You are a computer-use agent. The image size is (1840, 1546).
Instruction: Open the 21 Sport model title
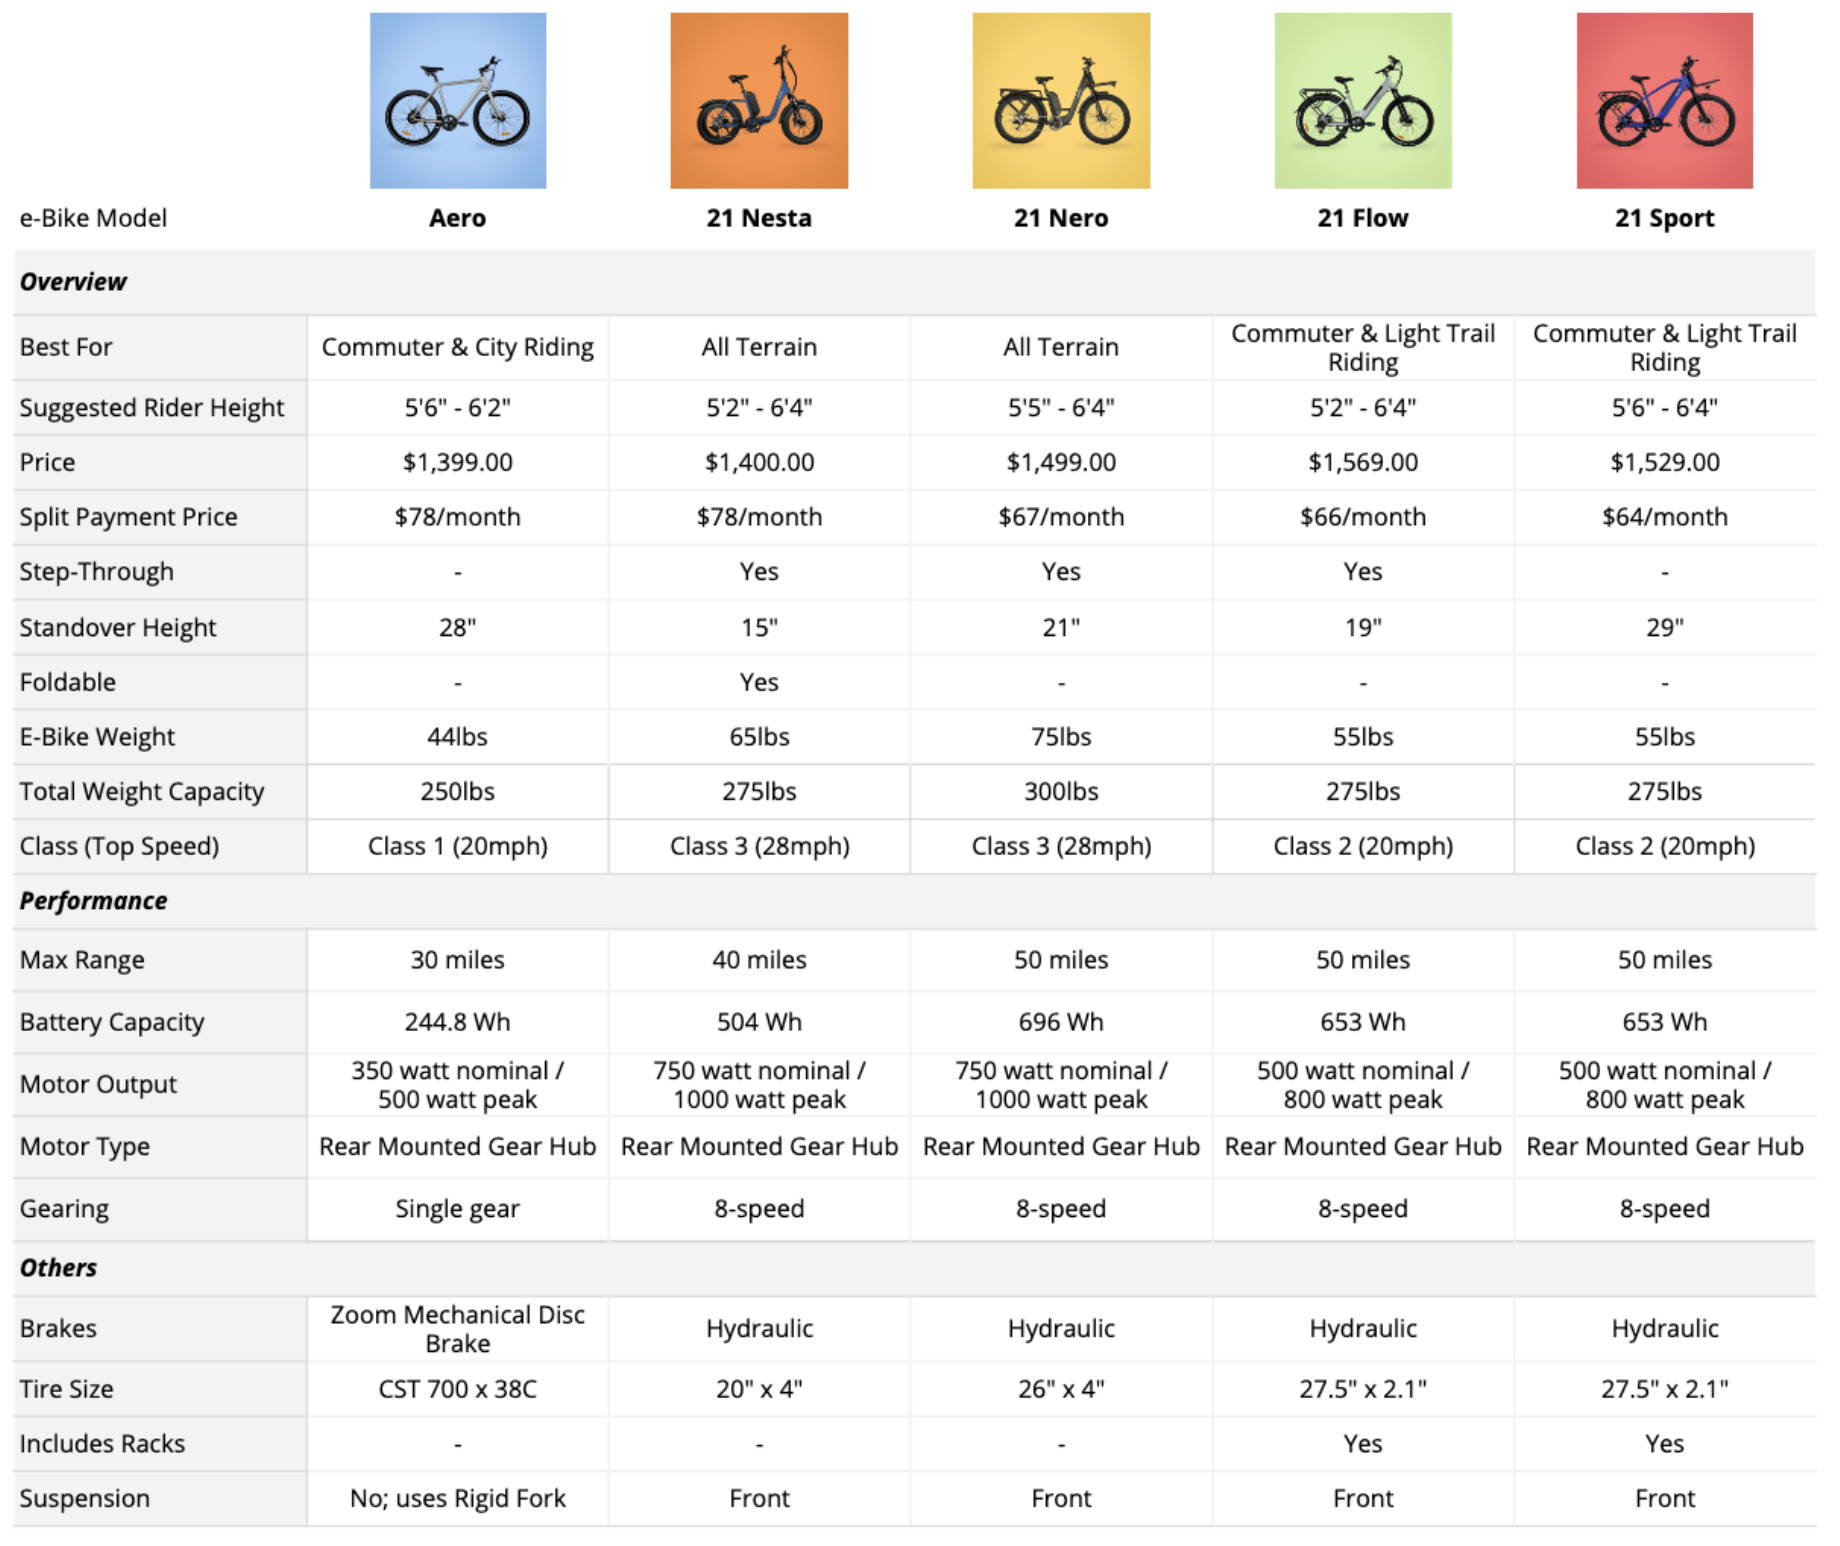[1665, 218]
